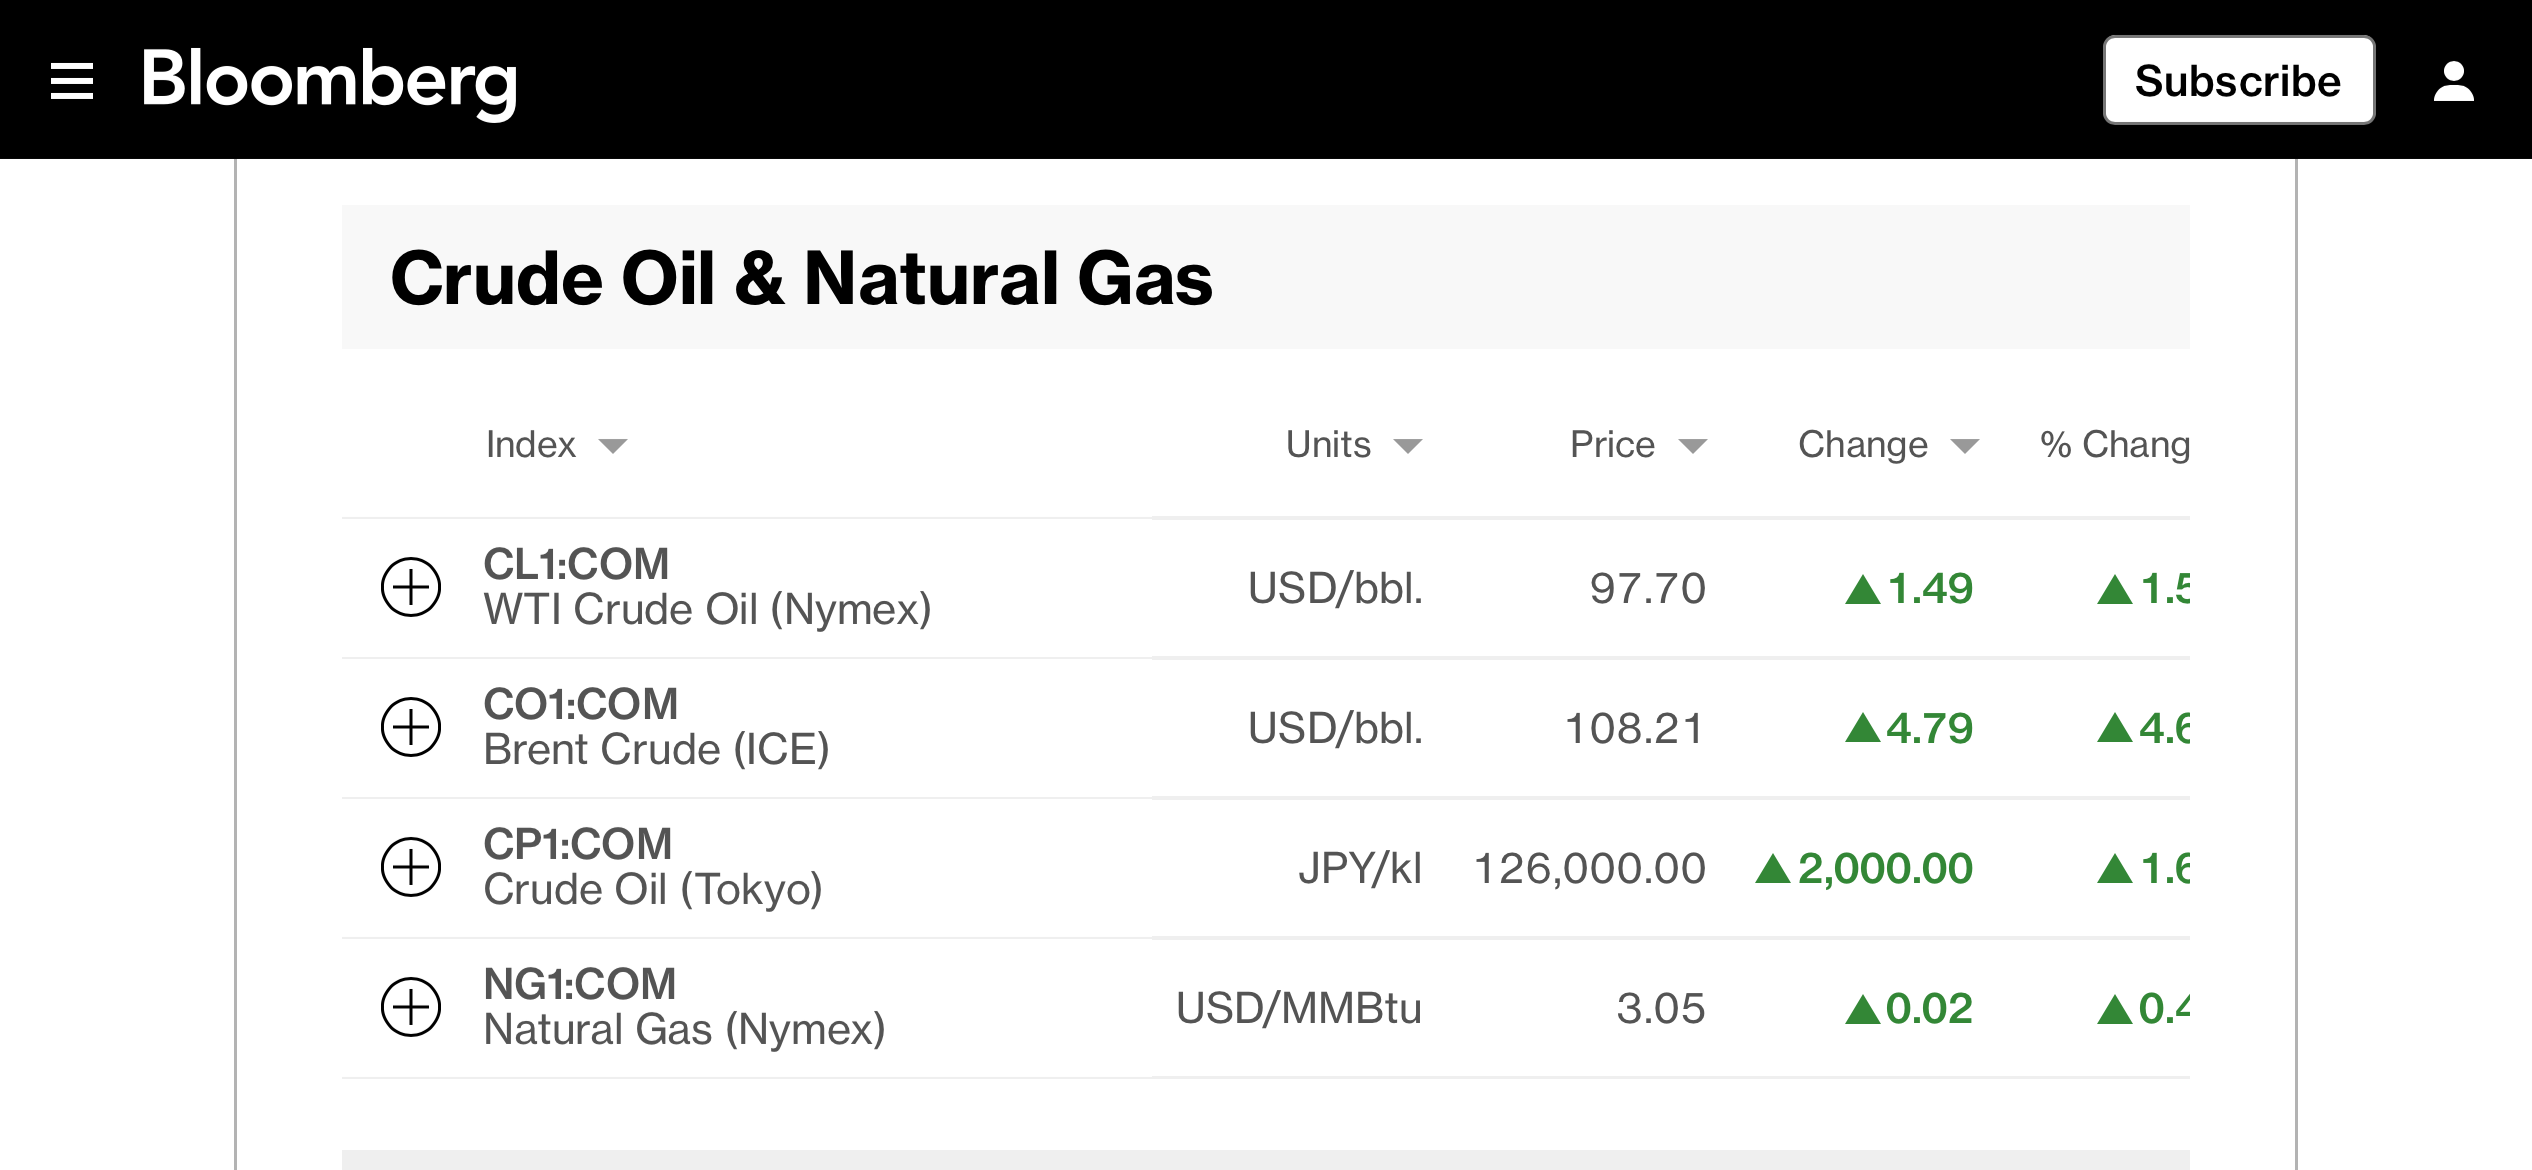Add Brent Crude (ICE) to watchlist
2532x1170 pixels.
411,727
